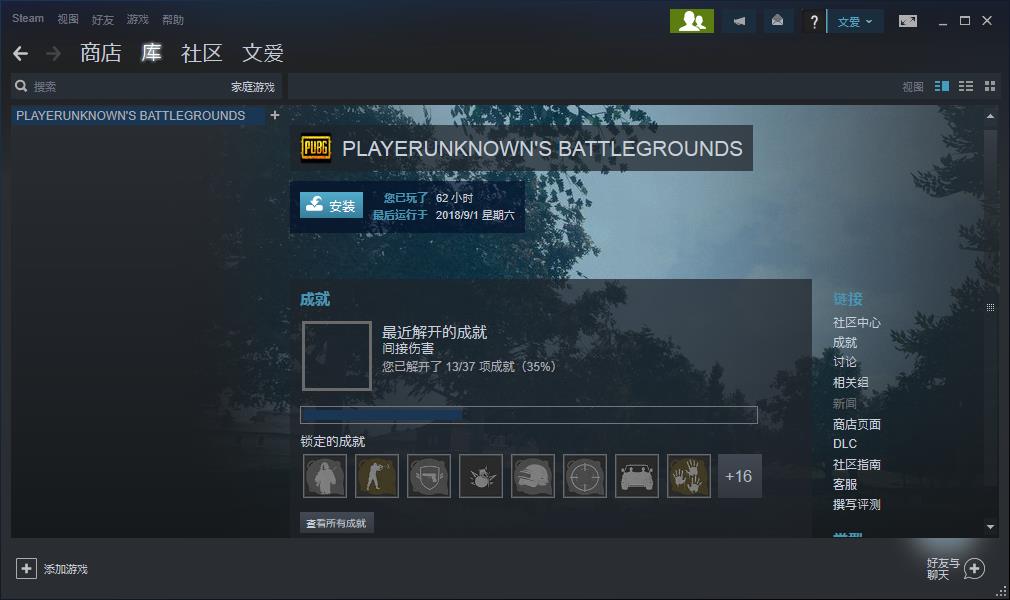Image resolution: width=1010 pixels, height=600 pixels.
Task: Switch to grid view layout
Action: pyautogui.click(x=990, y=86)
